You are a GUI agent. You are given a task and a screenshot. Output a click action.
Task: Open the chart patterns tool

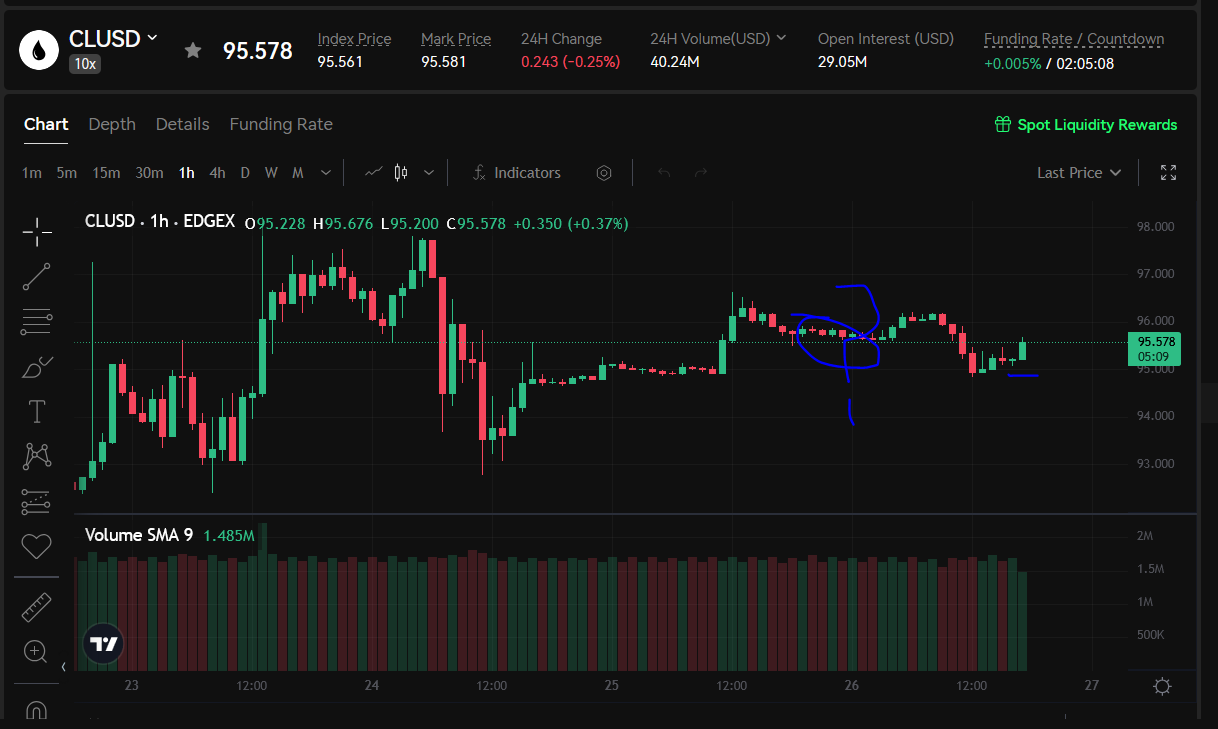pos(37,456)
